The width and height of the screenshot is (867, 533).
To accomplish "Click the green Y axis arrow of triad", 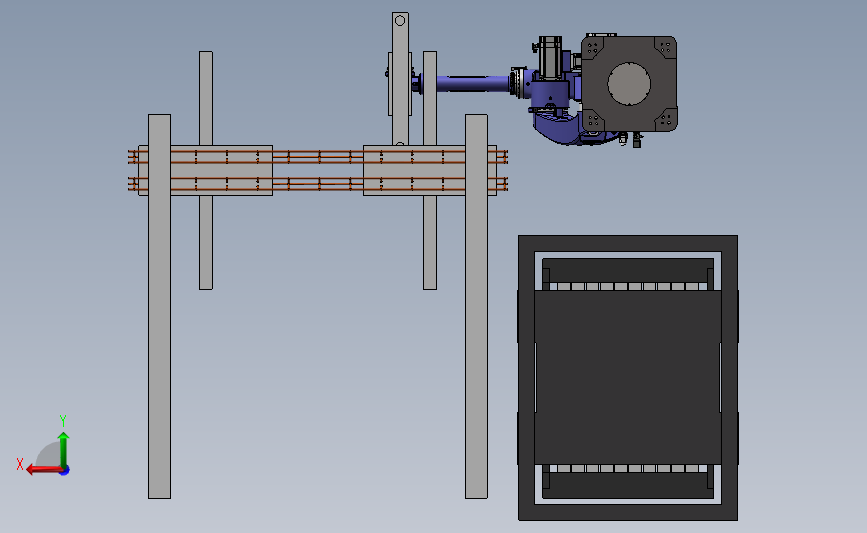I will coord(64,450).
